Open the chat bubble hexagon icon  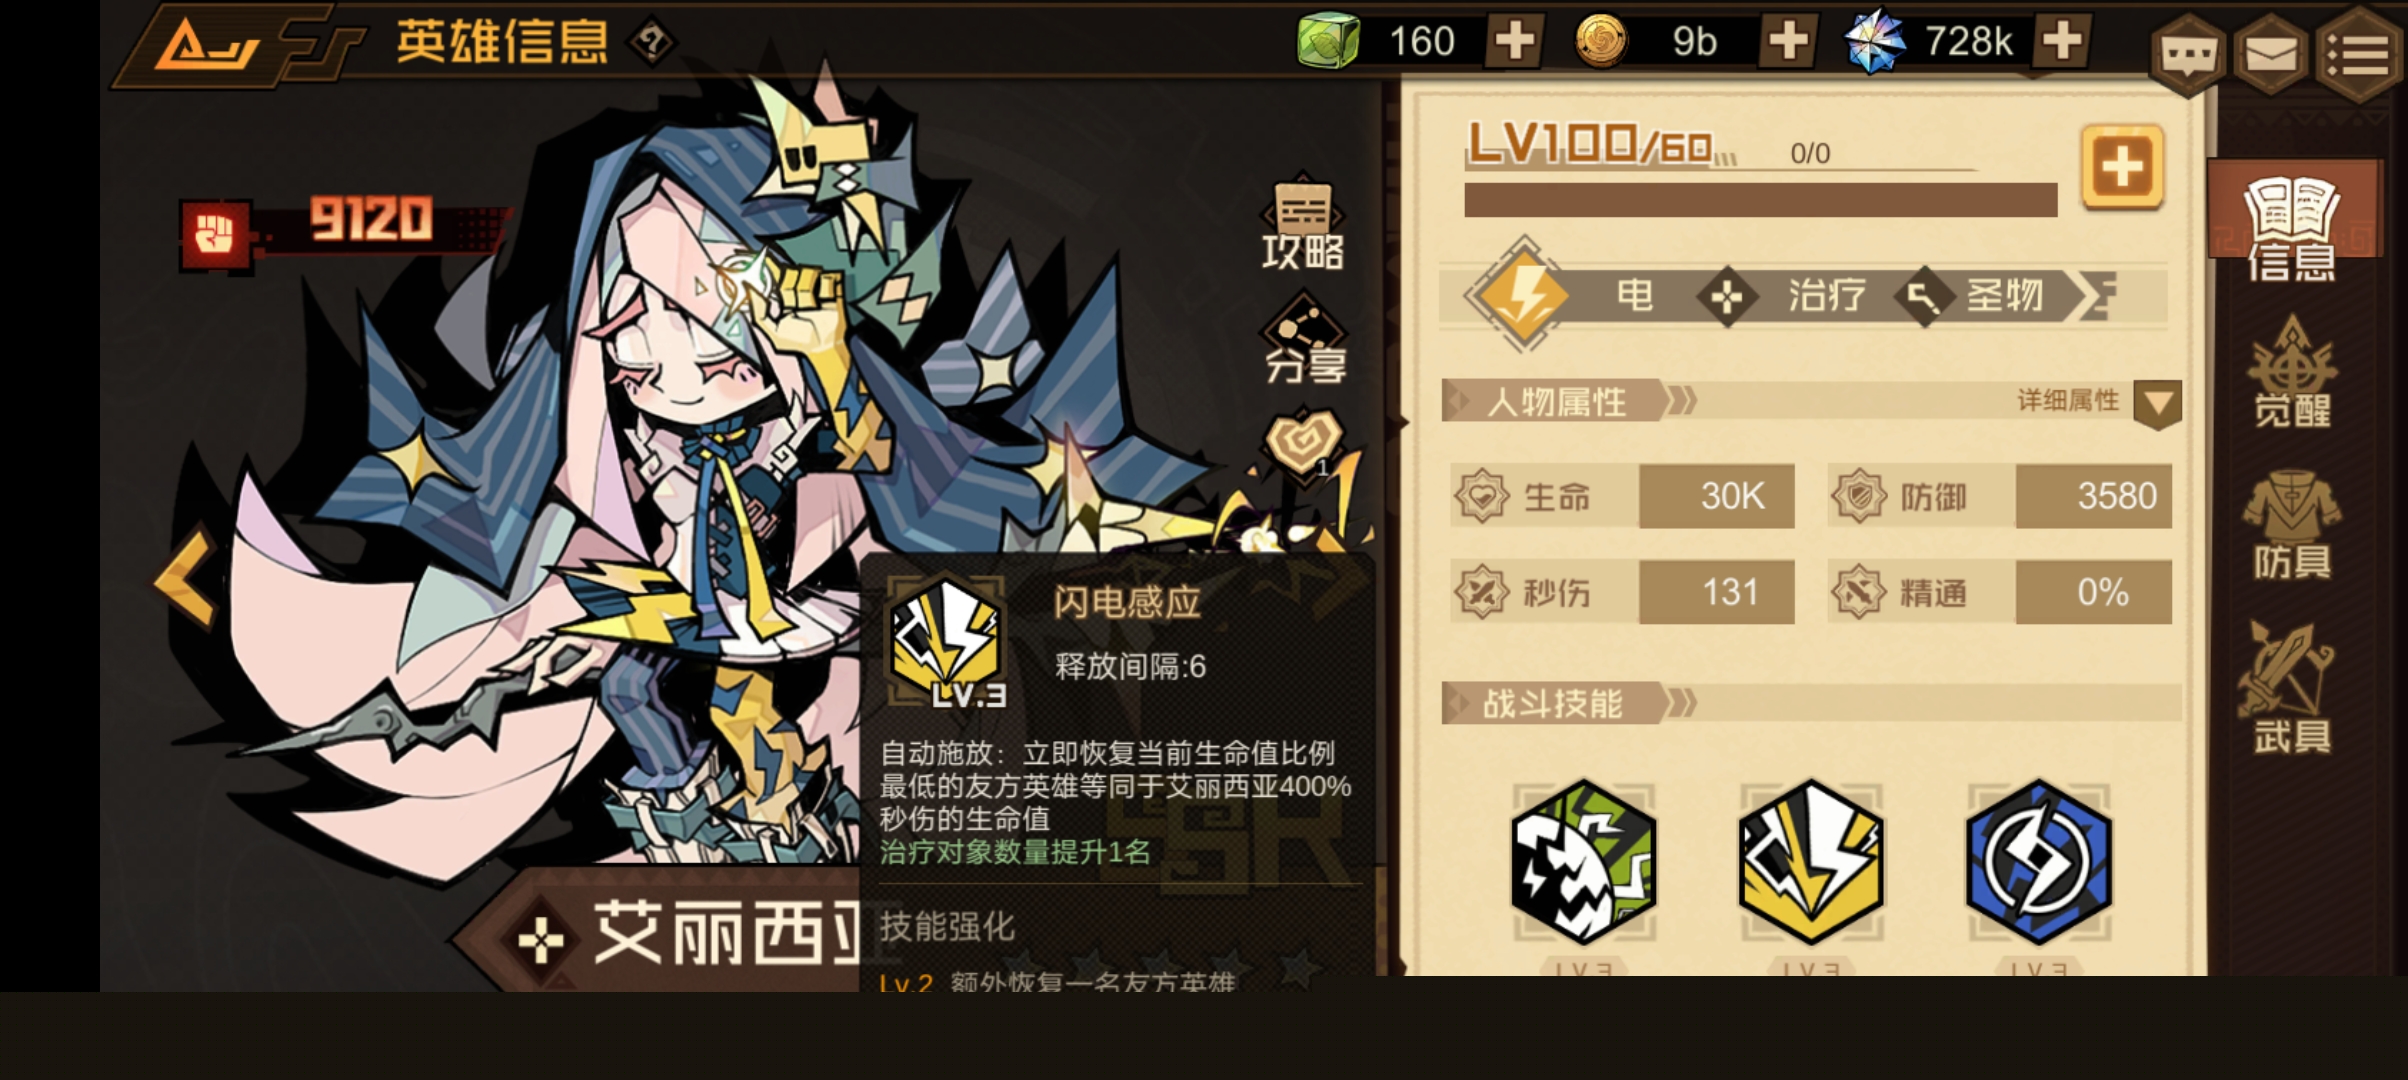tap(2186, 56)
